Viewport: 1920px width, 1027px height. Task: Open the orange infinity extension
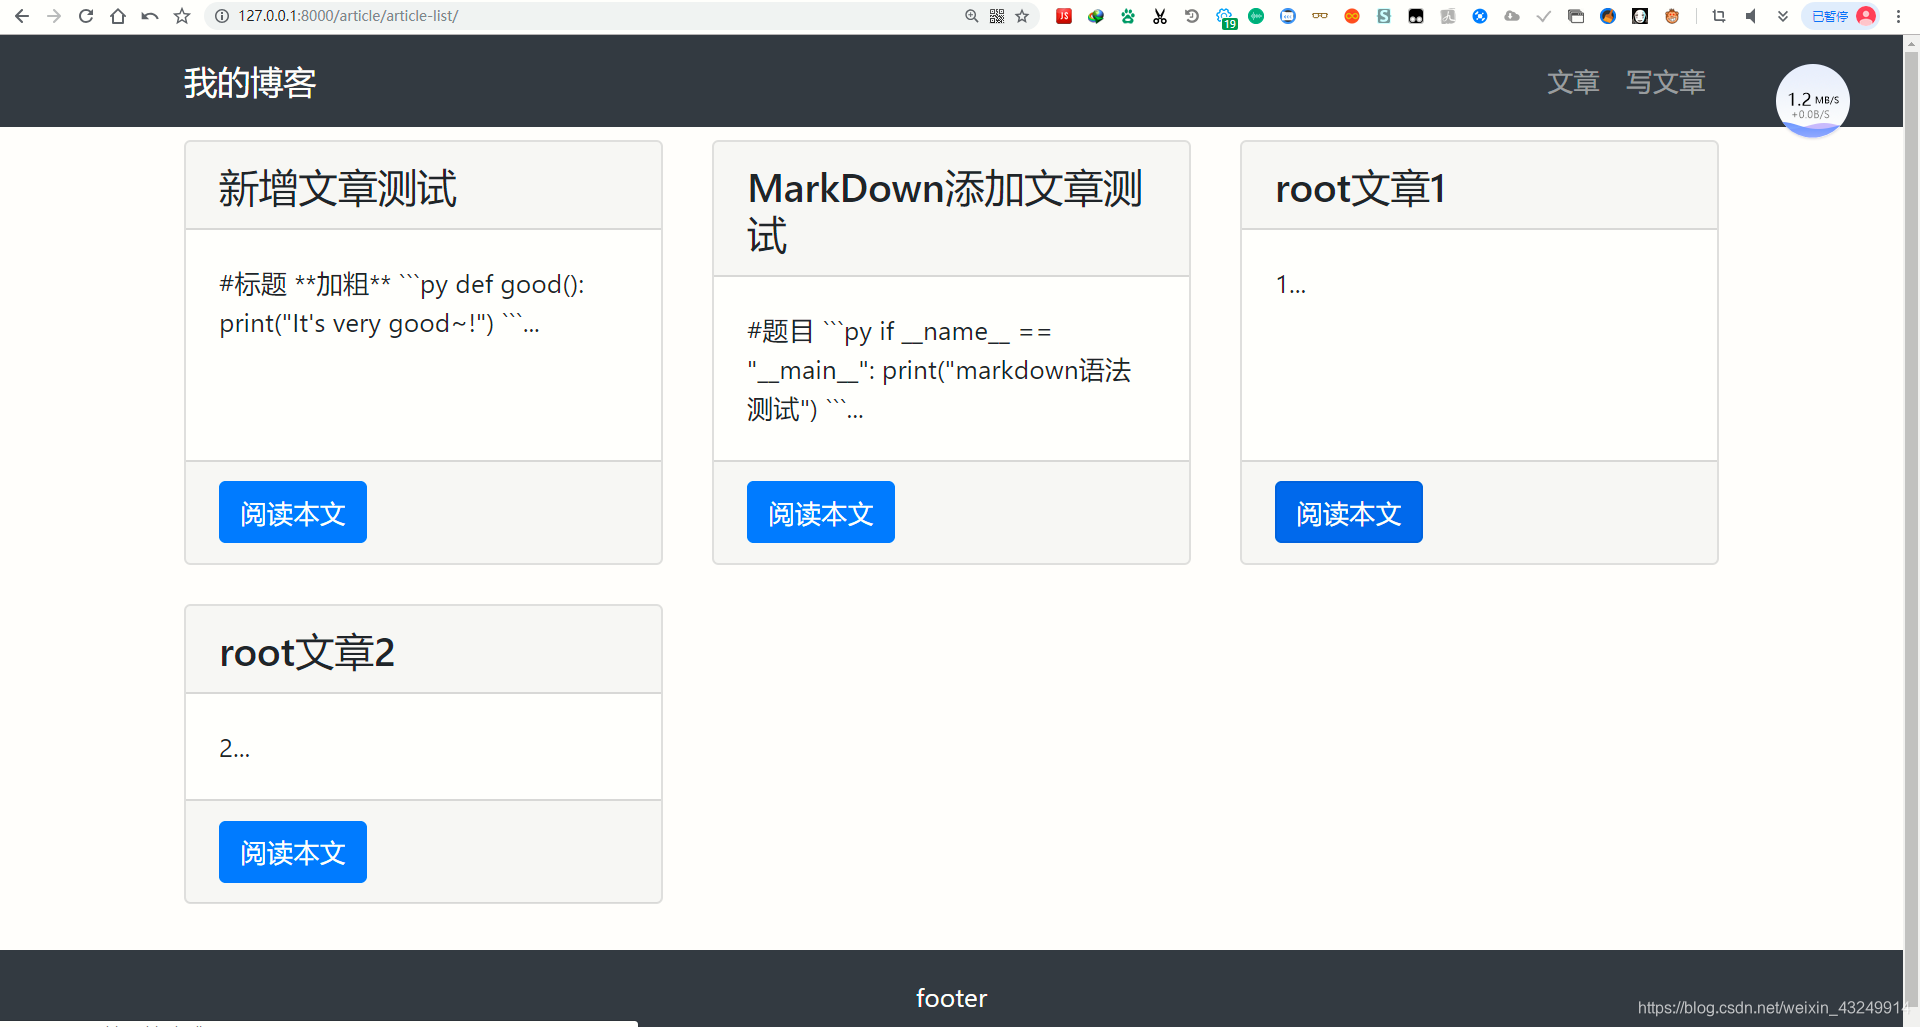tap(1352, 16)
